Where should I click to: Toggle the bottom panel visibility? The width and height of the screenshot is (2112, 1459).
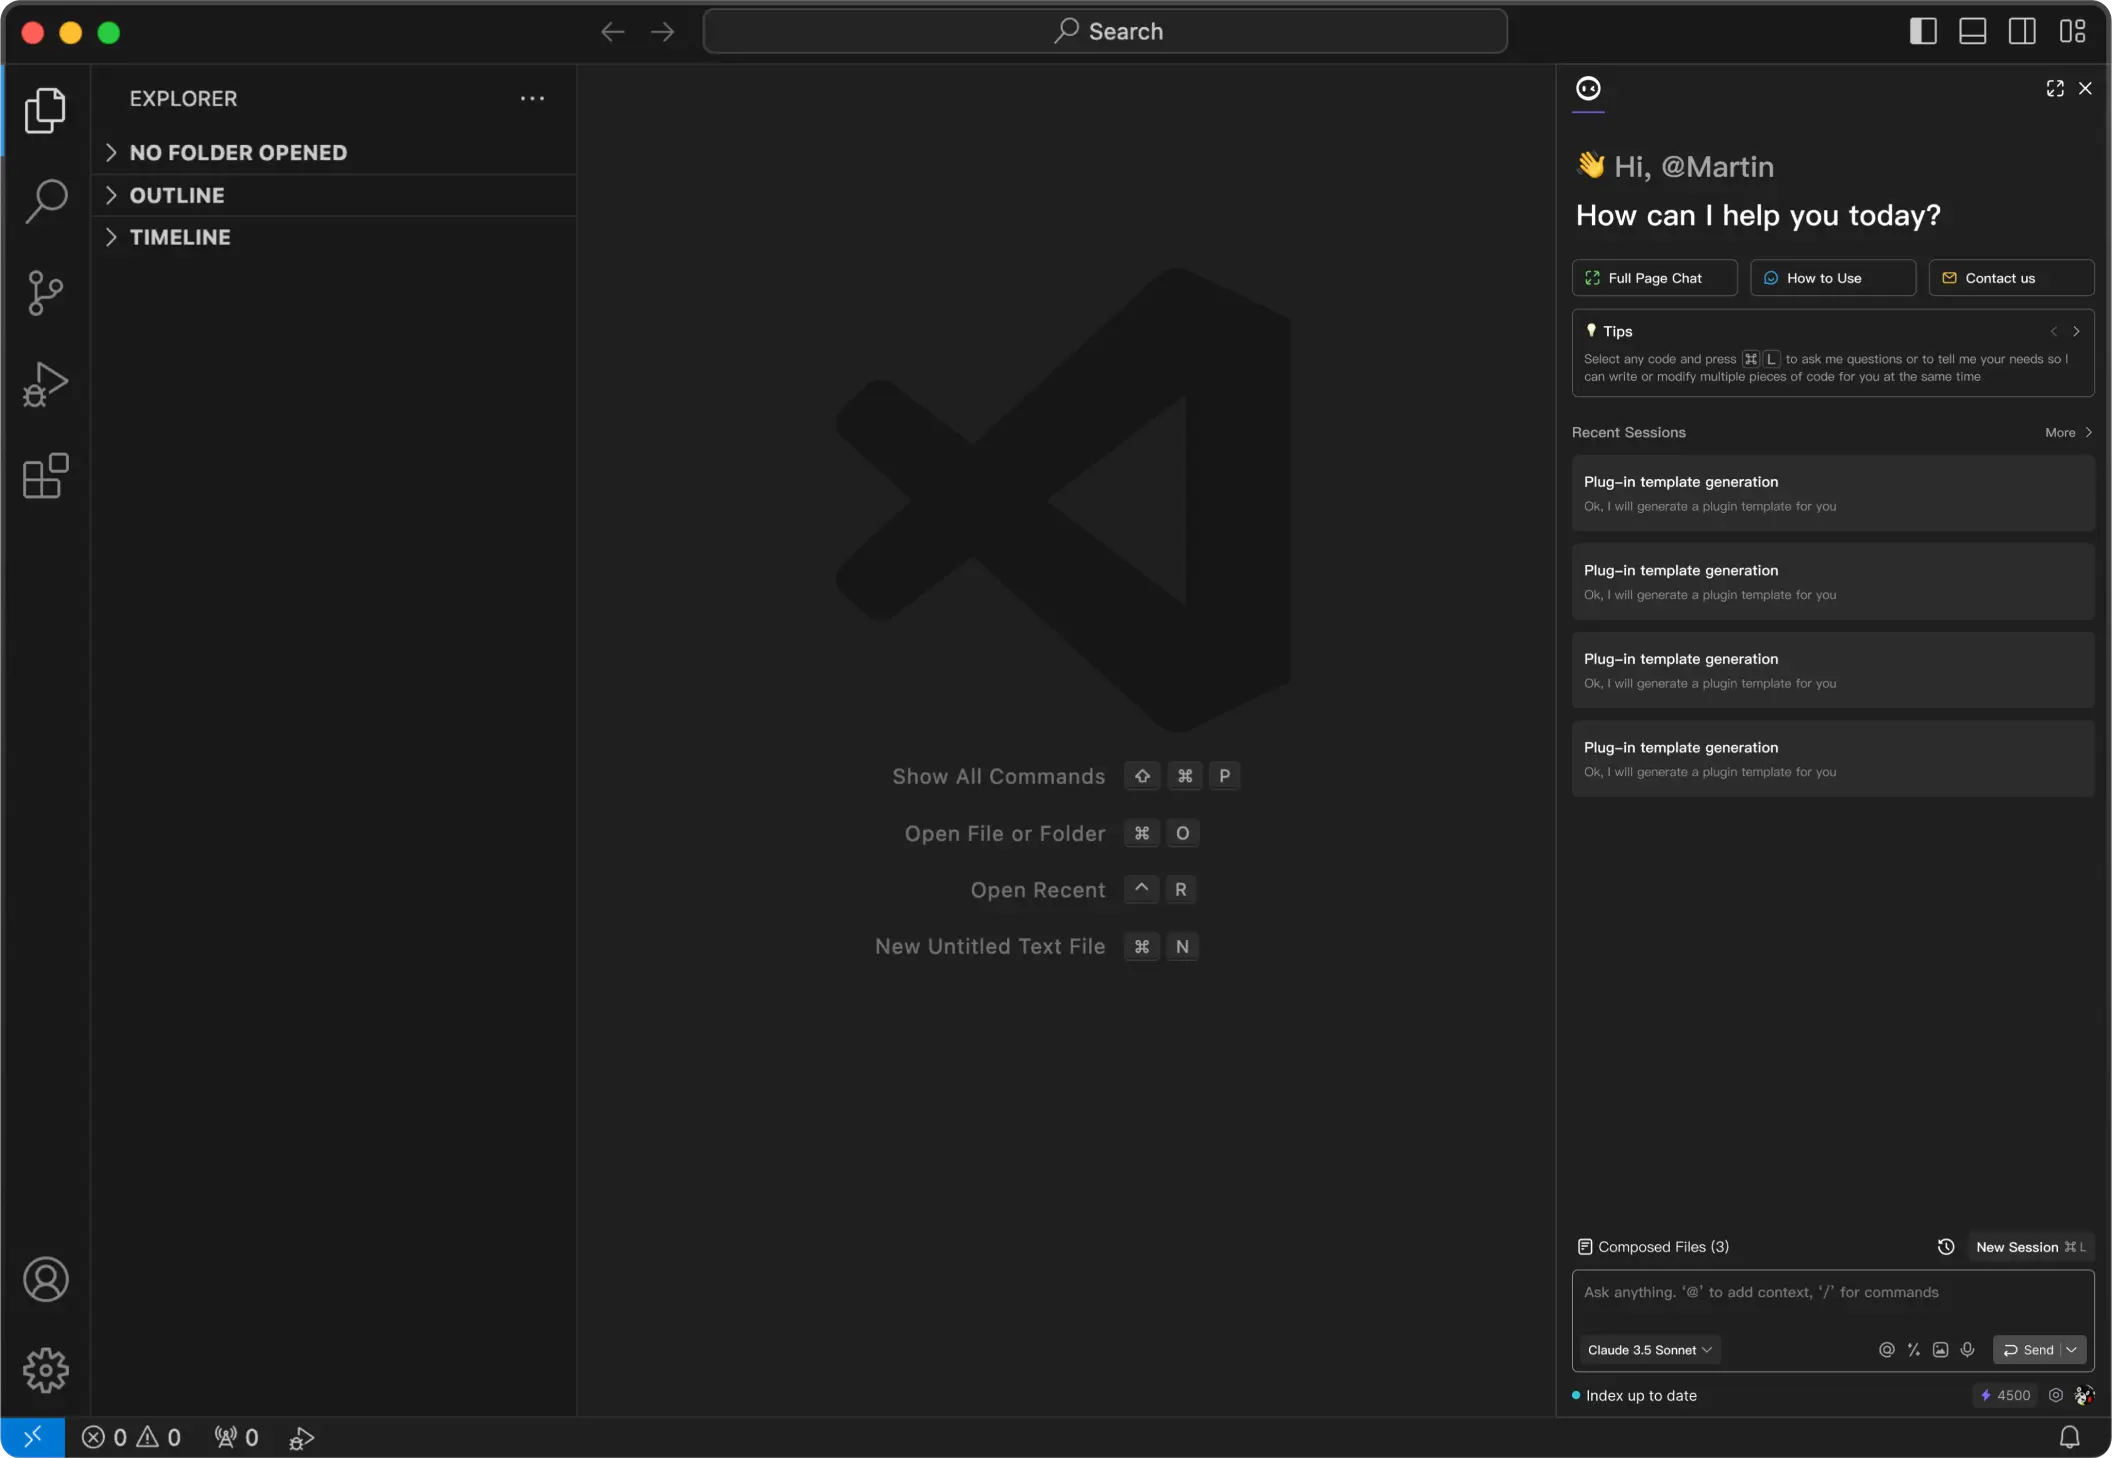1971,31
